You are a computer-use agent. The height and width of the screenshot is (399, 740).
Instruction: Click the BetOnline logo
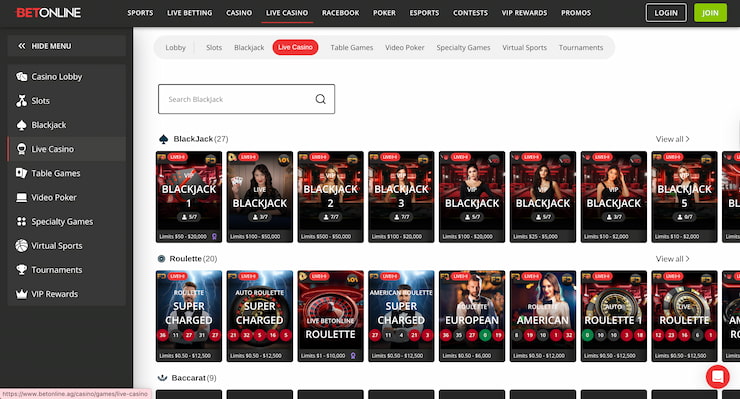pos(48,13)
